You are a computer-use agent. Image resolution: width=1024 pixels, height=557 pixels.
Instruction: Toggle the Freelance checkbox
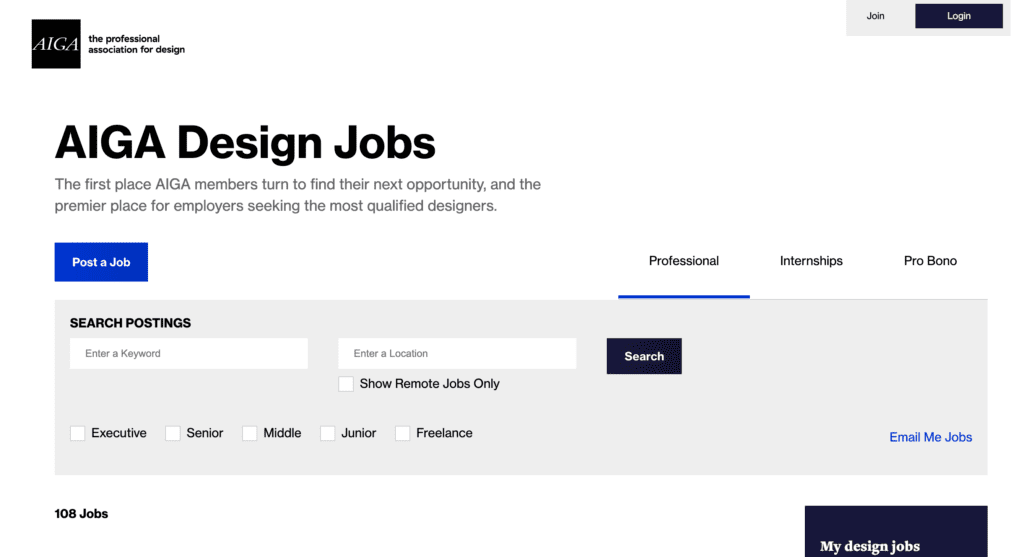(x=402, y=434)
